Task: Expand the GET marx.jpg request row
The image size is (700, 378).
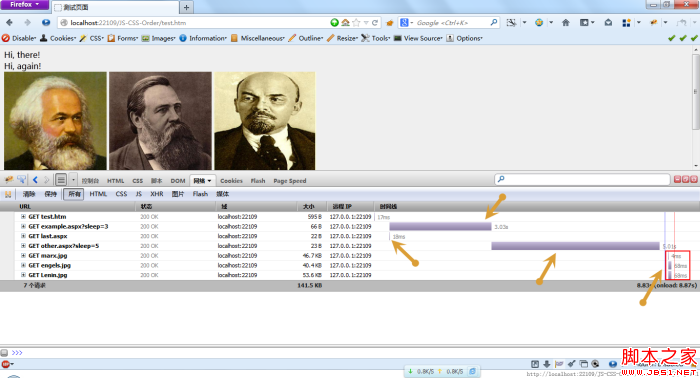Action: 23,256
